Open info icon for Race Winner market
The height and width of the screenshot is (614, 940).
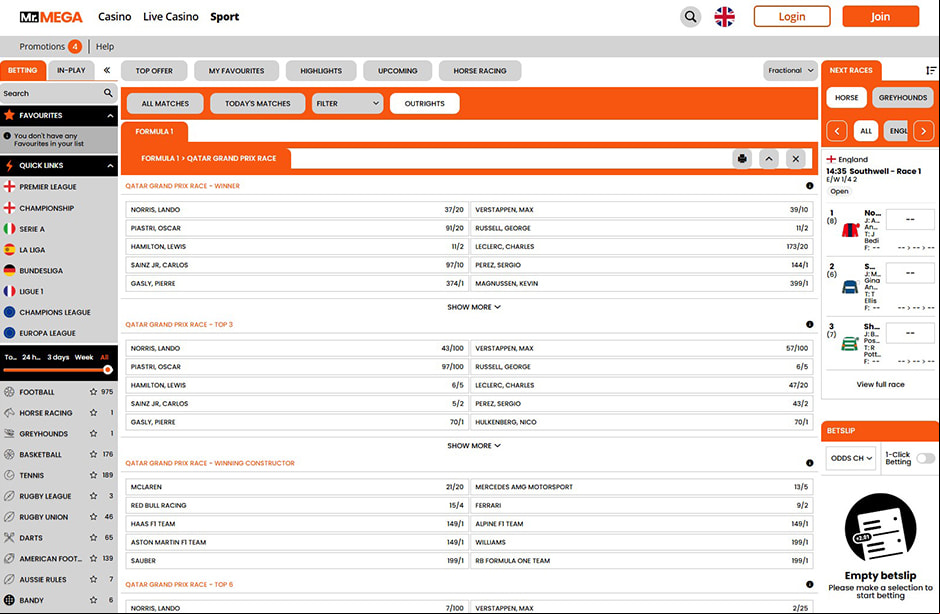click(809, 186)
